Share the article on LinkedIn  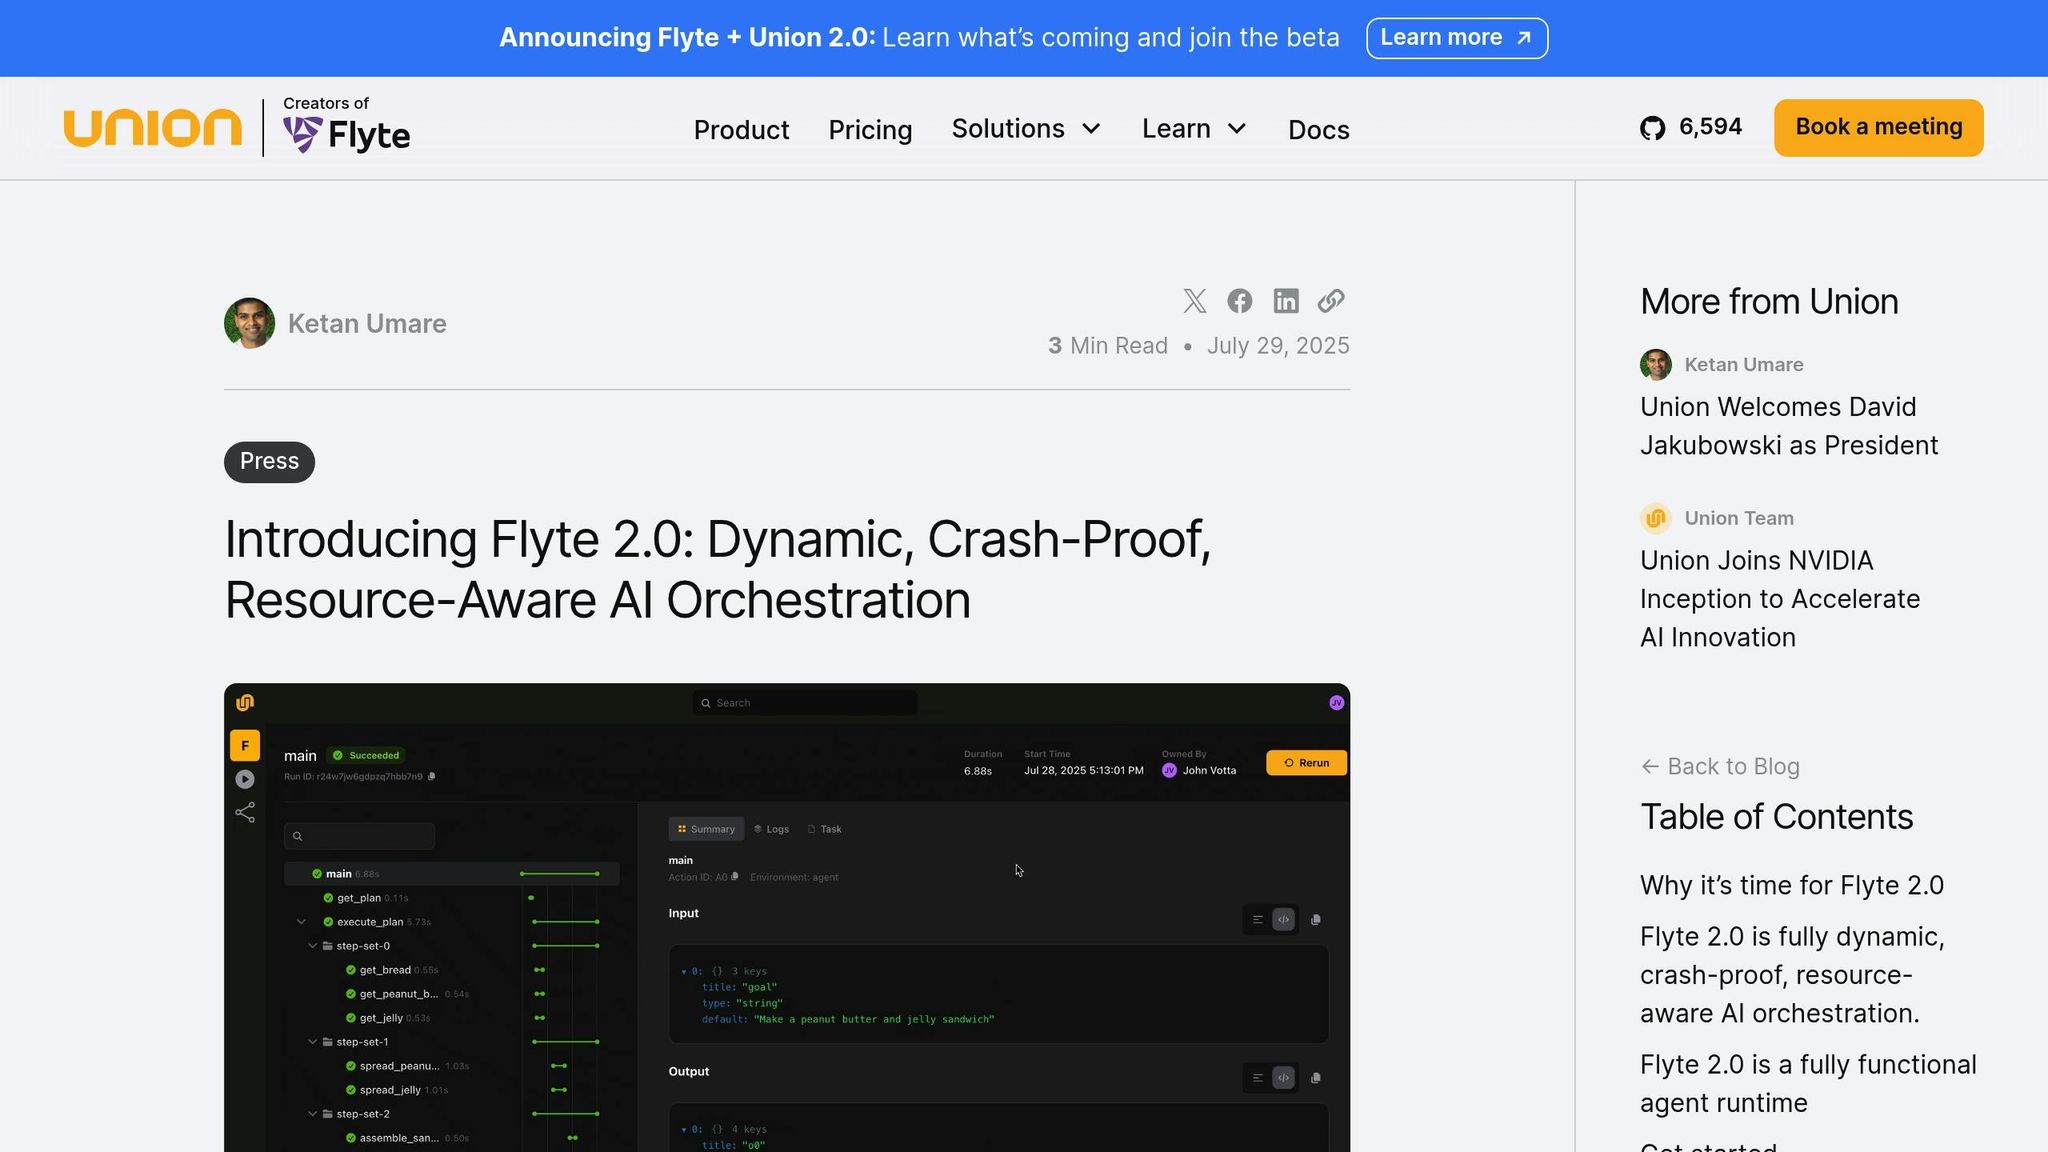tap(1286, 301)
